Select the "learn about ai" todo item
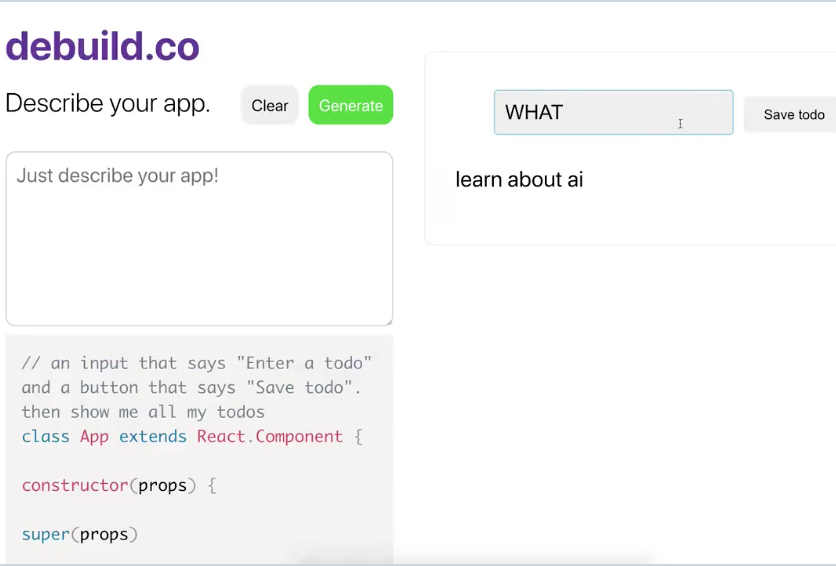Viewport: 836px width, 566px height. click(x=519, y=180)
